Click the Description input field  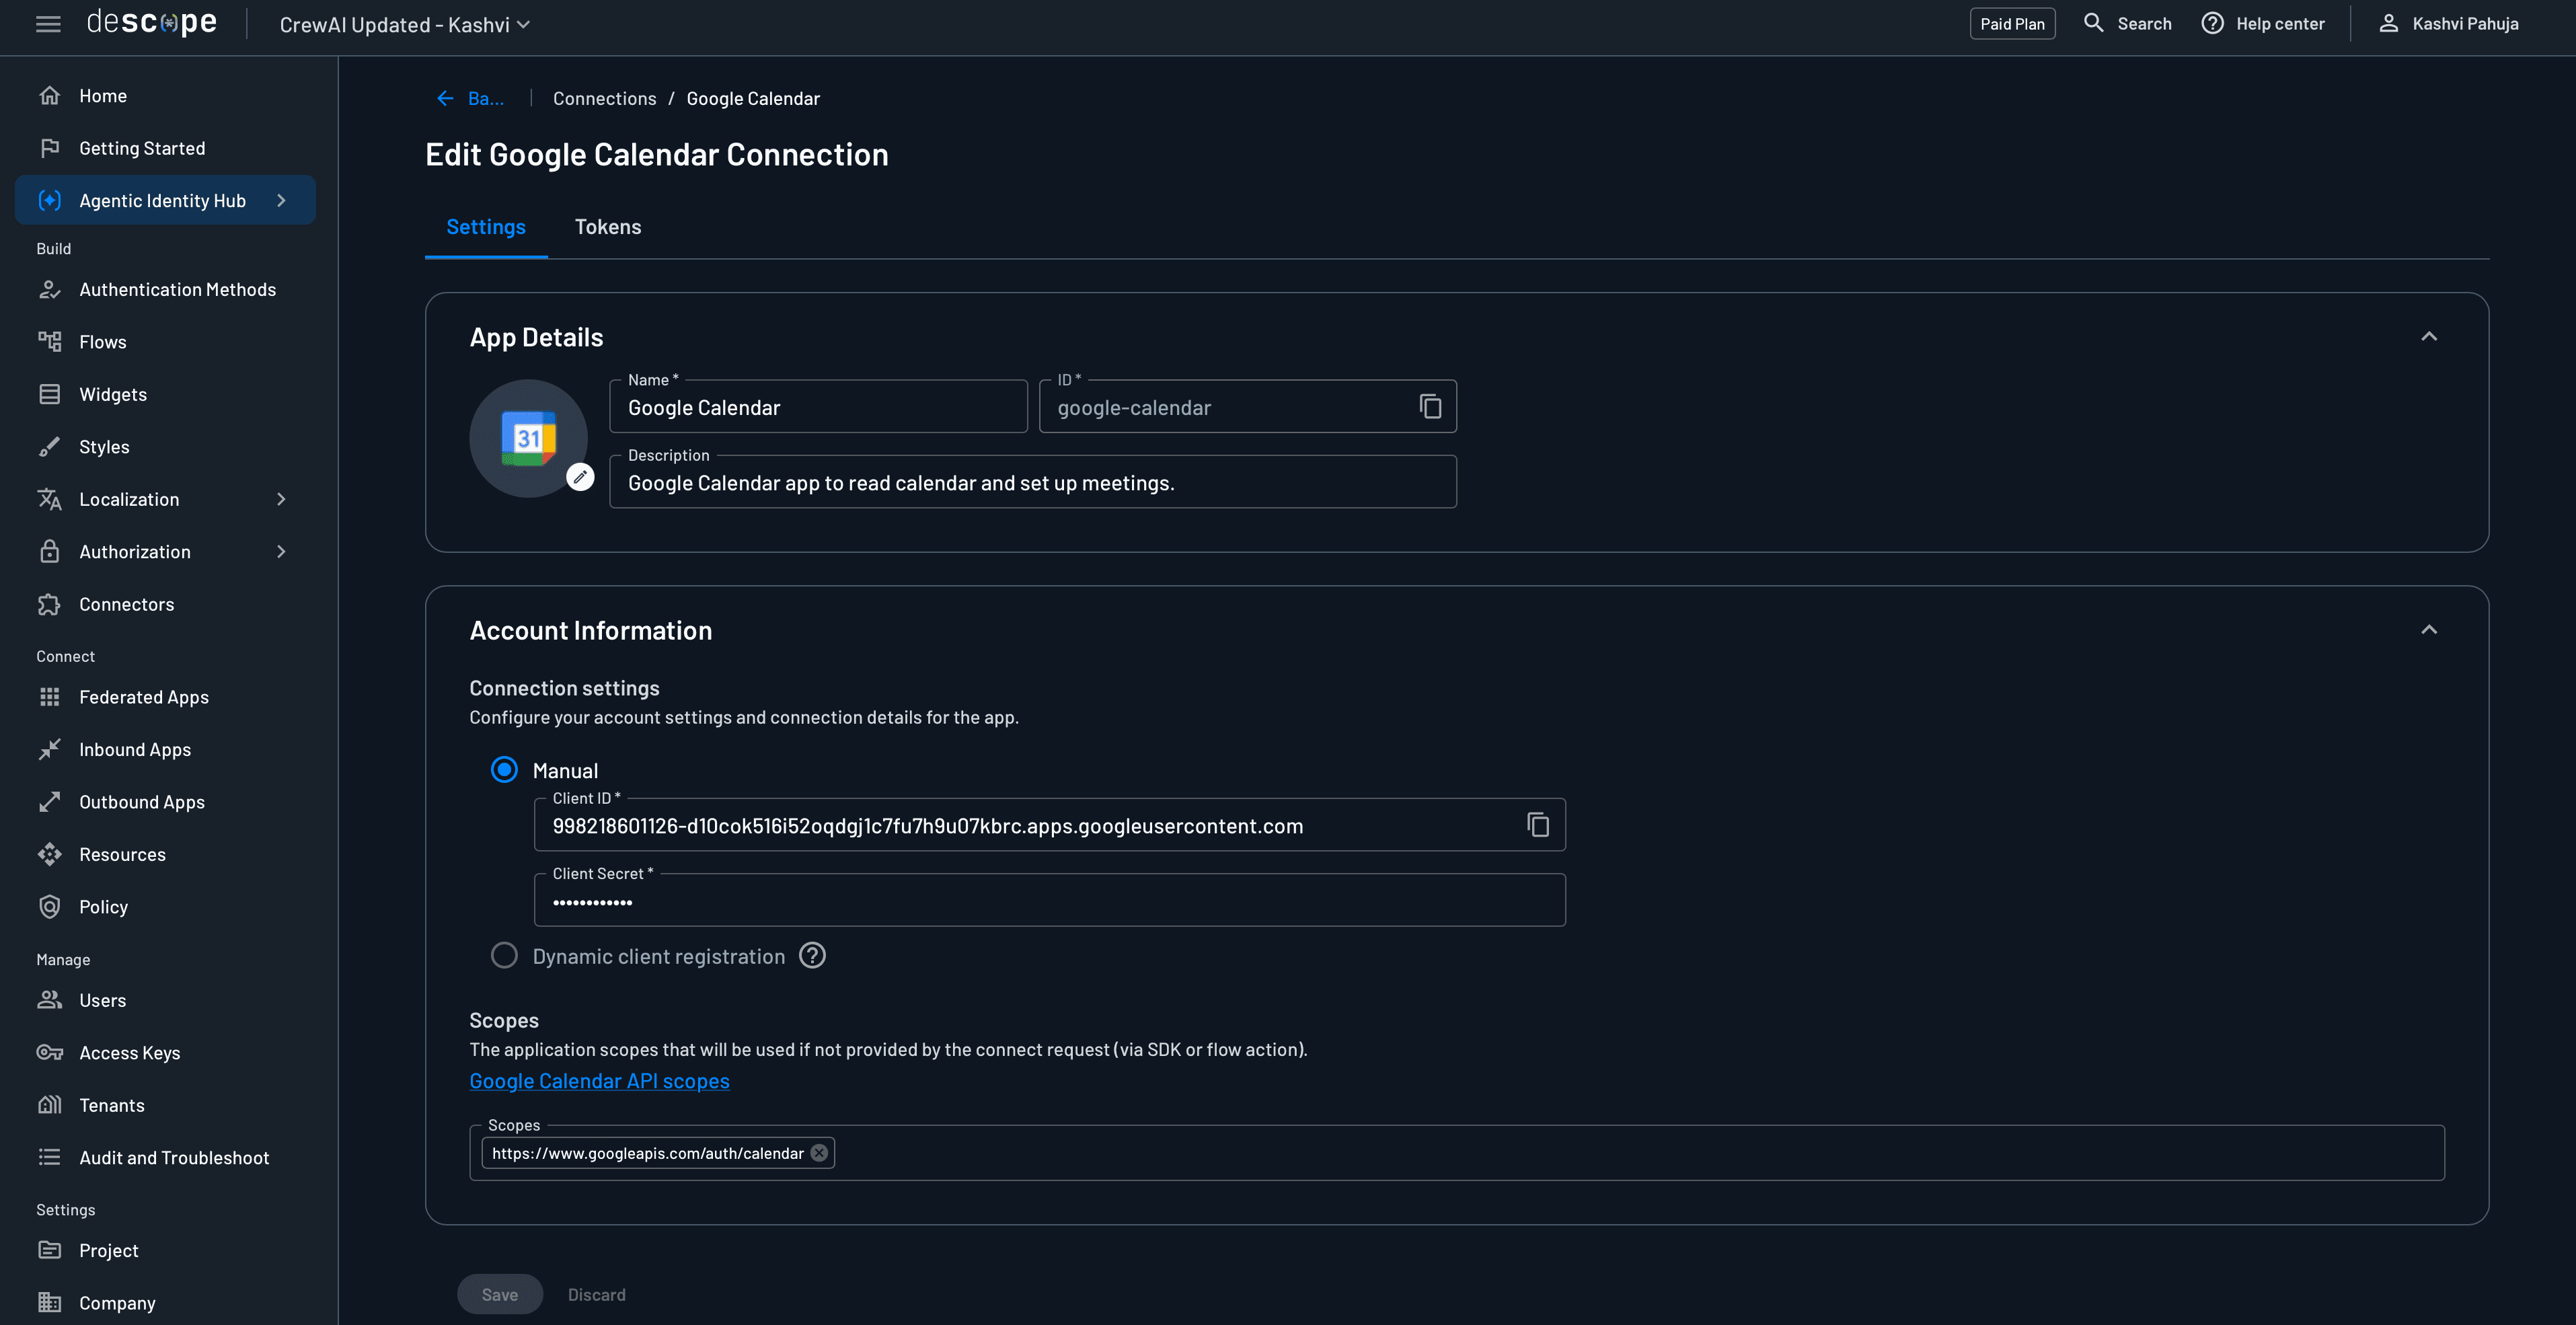(x=1032, y=482)
